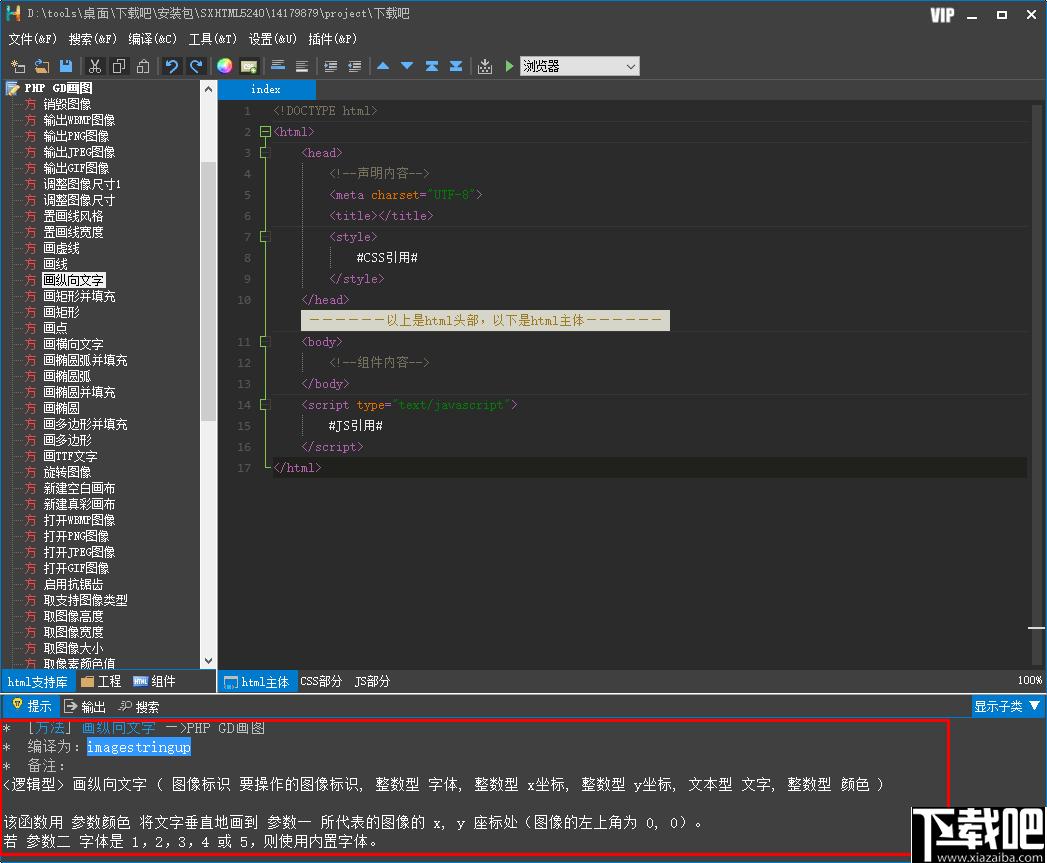Click the white-lines align icon

302,66
